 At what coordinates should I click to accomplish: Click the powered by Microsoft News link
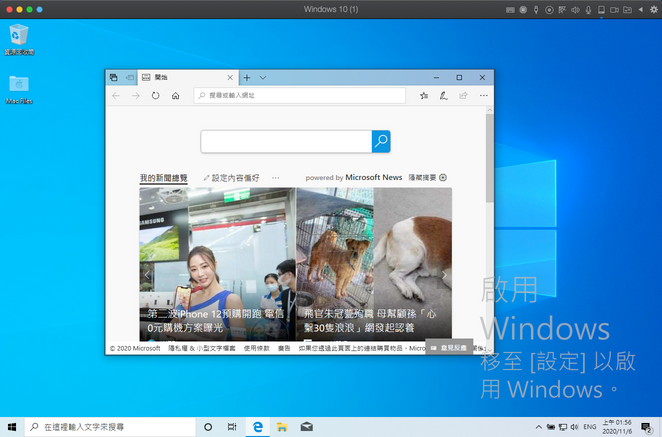[x=354, y=178]
